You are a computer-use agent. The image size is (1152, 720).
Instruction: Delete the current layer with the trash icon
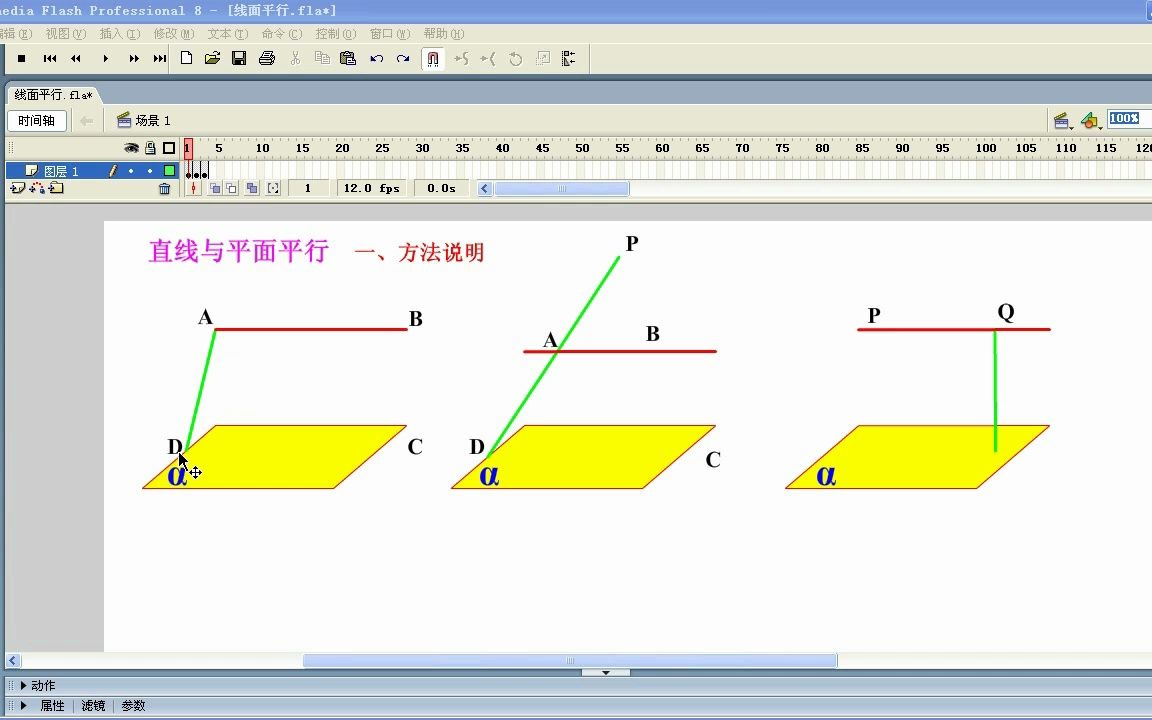(165, 187)
